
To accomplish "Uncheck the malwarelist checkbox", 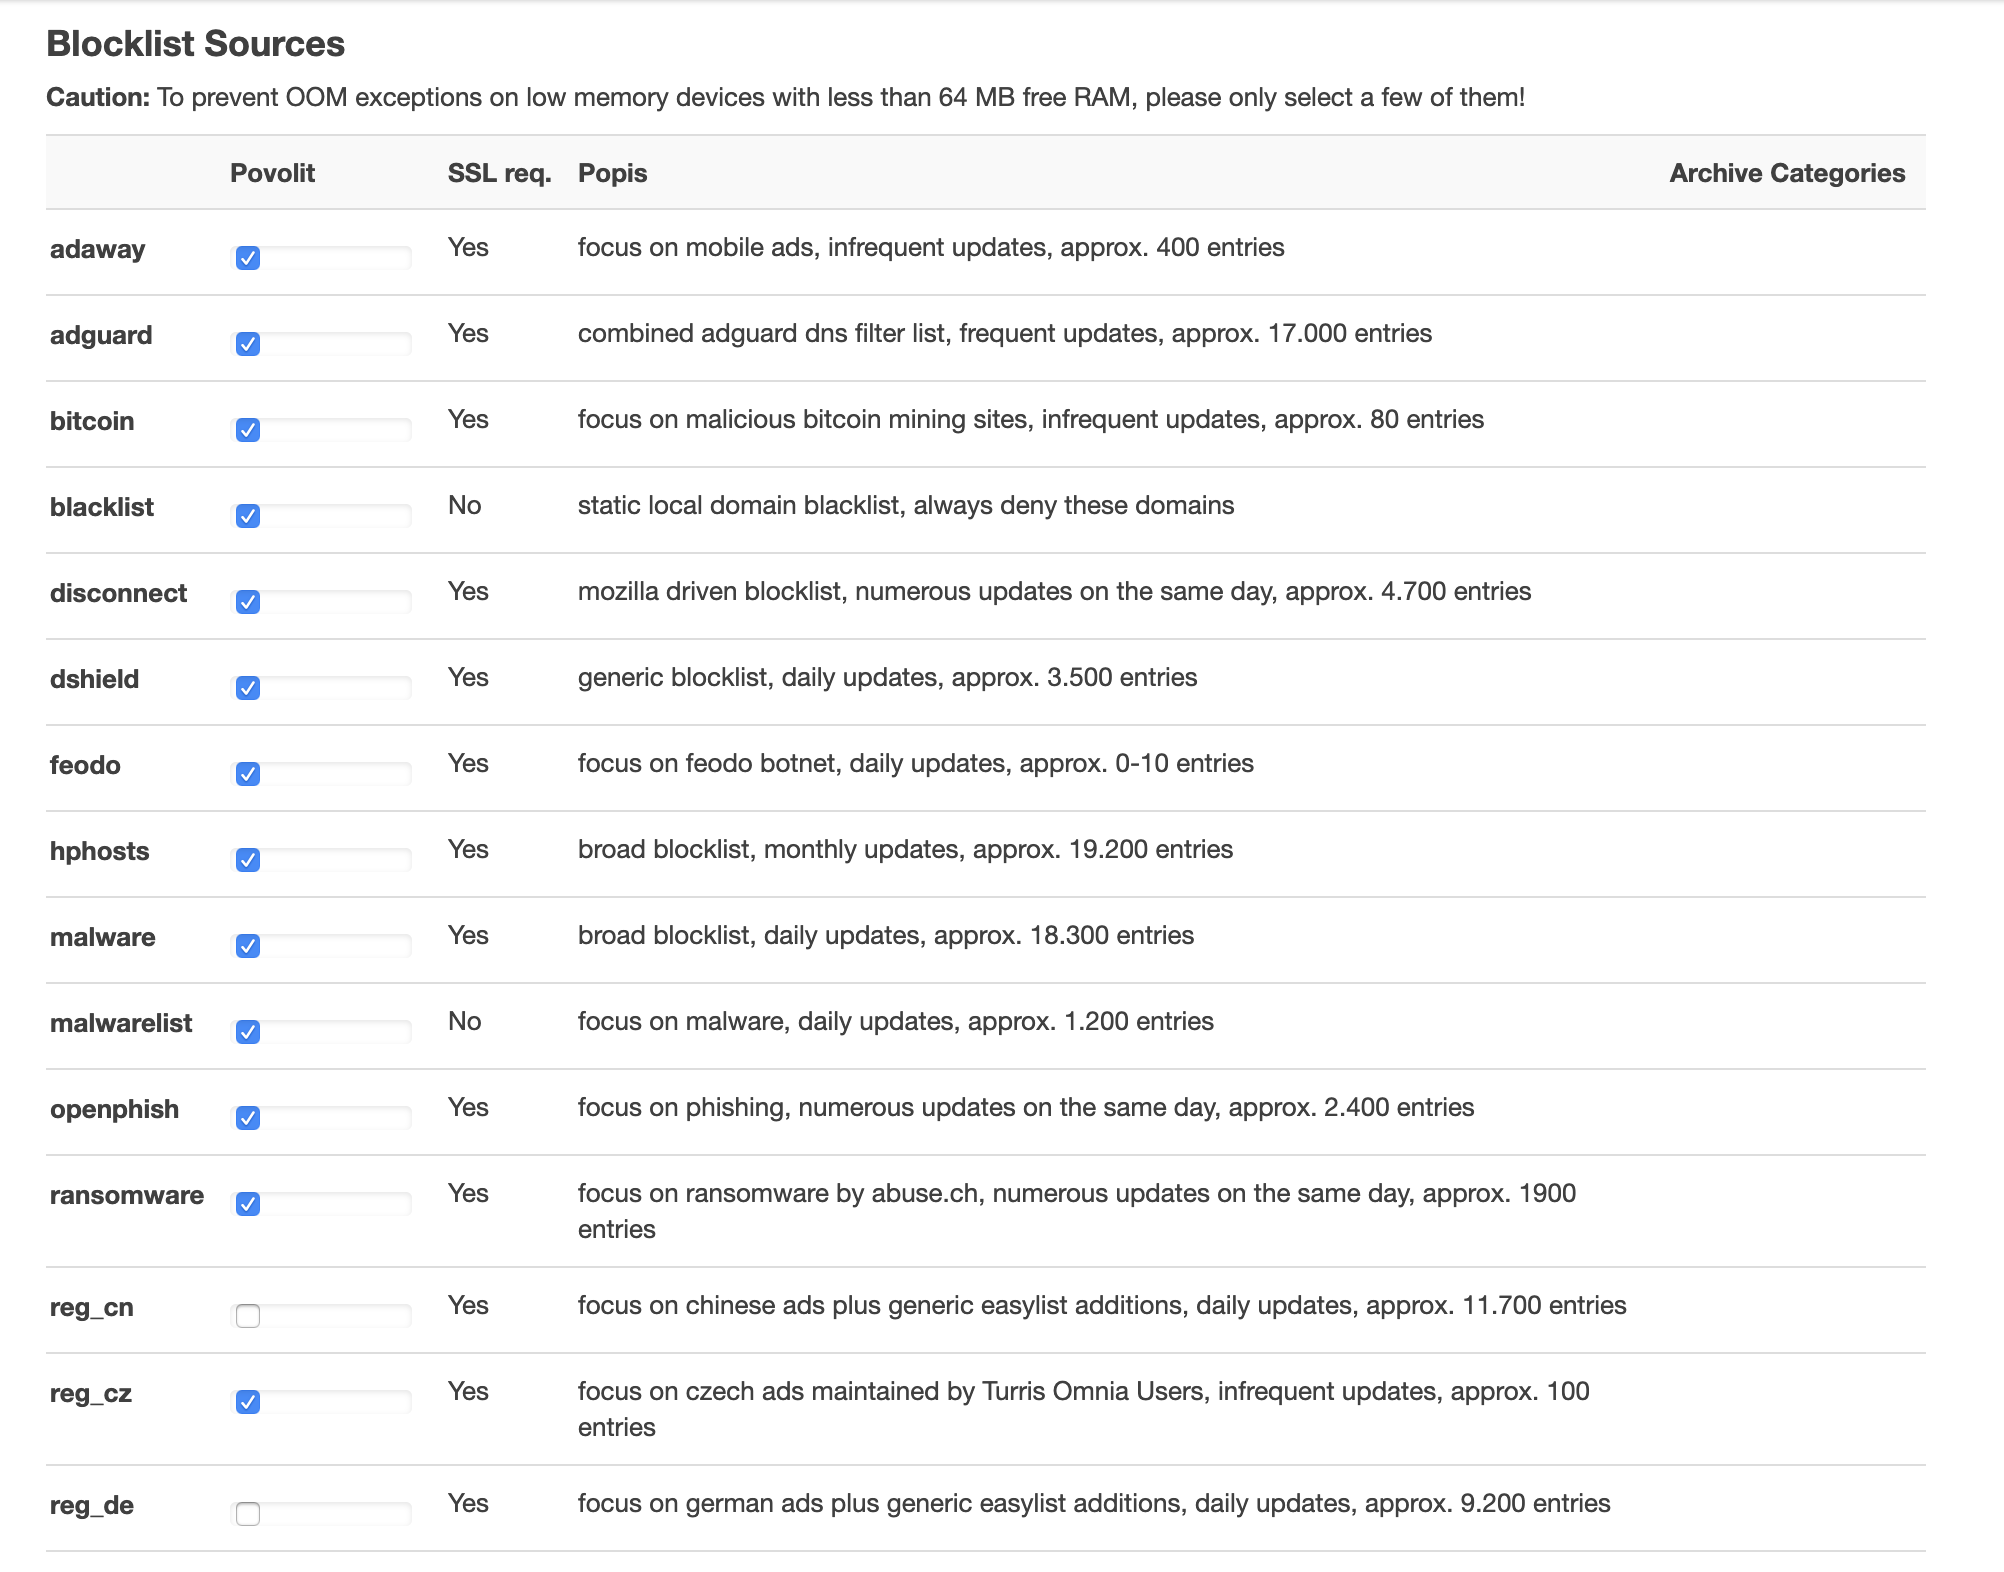I will click(248, 1032).
